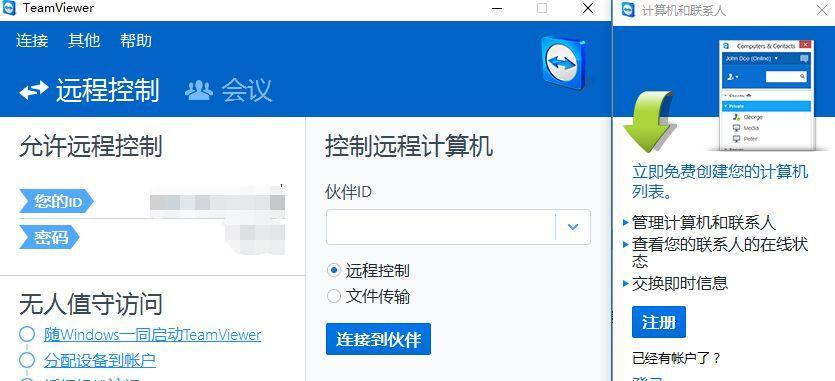Click the meeting people icon
The image size is (835, 381).
(199, 90)
